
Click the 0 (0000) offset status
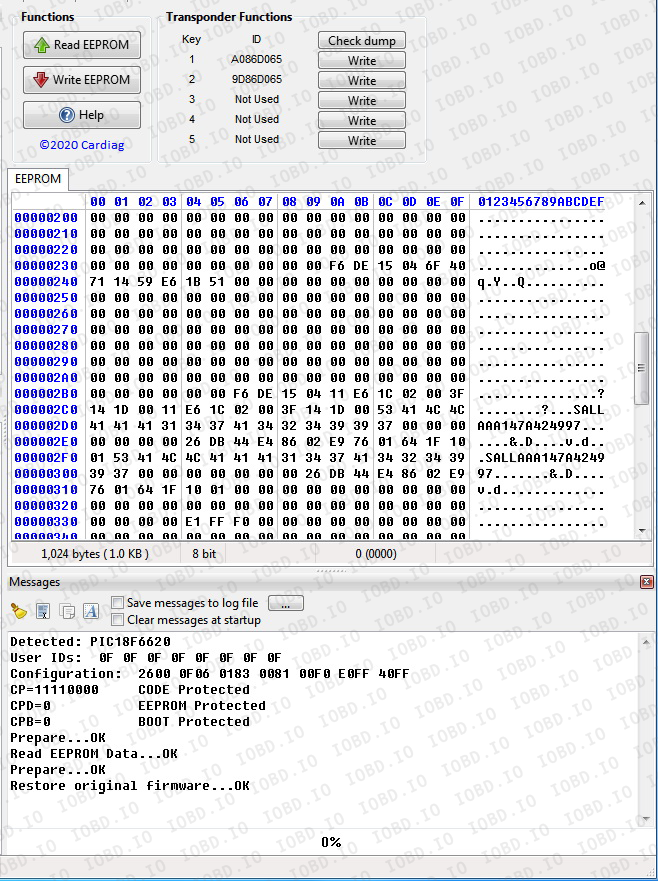point(376,553)
